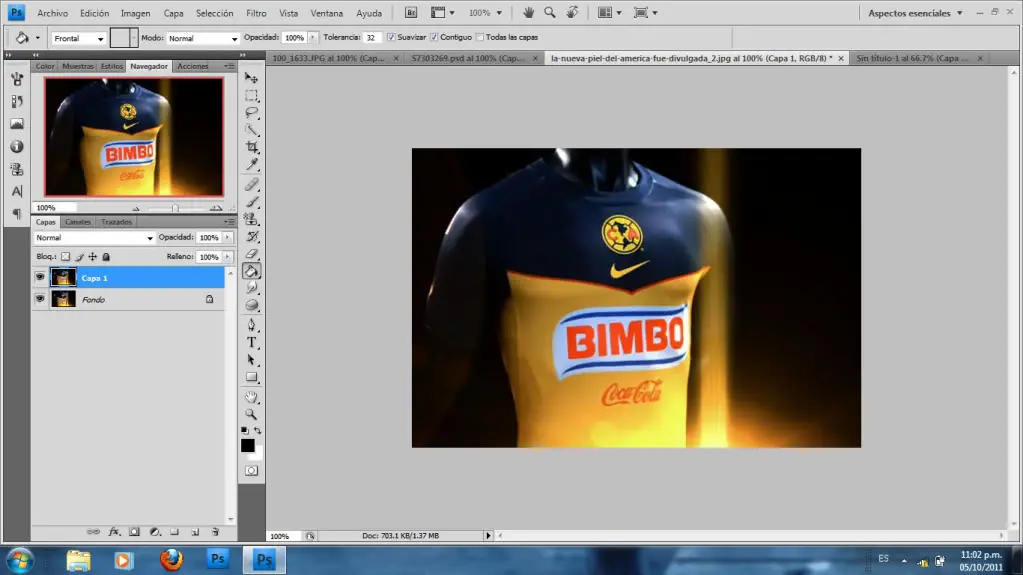Image resolution: width=1023 pixels, height=575 pixels.
Task: Select the Path Selection tool
Action: 251,360
